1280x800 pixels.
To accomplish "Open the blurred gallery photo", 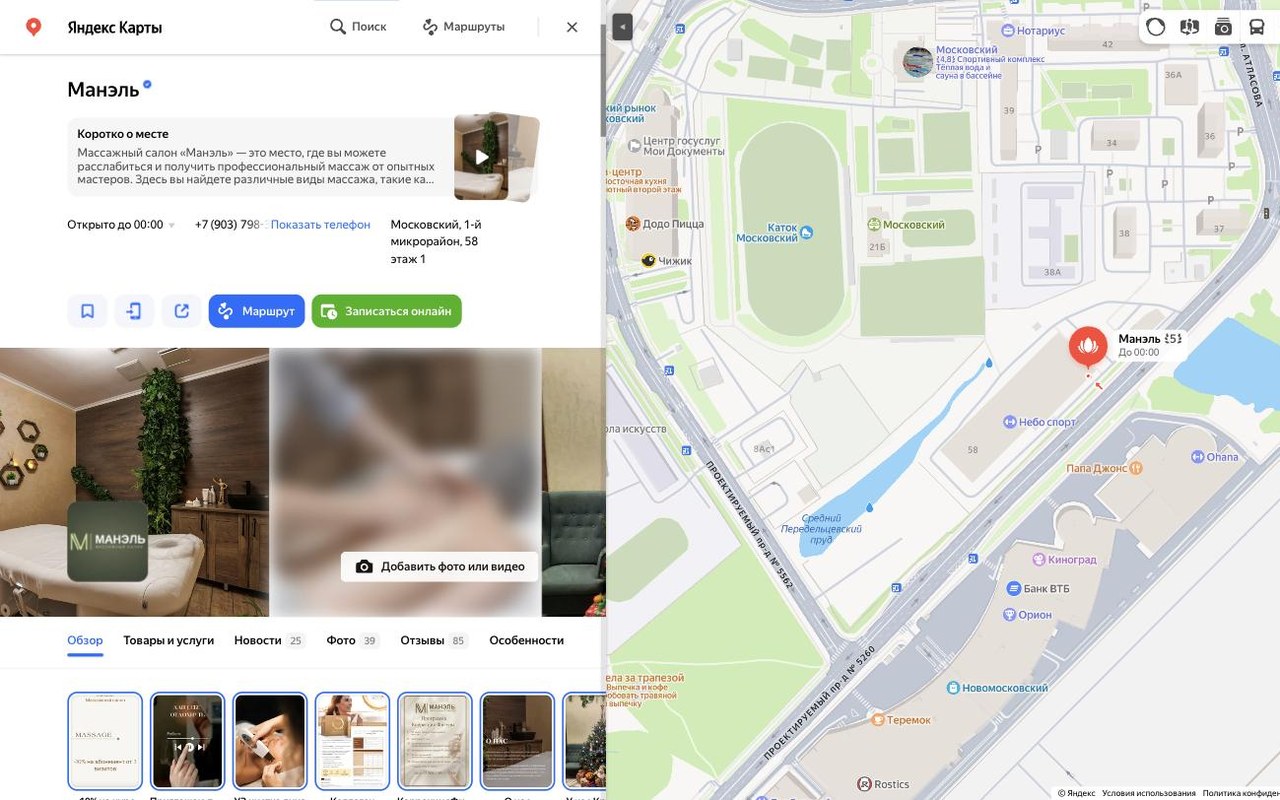I will [405, 482].
